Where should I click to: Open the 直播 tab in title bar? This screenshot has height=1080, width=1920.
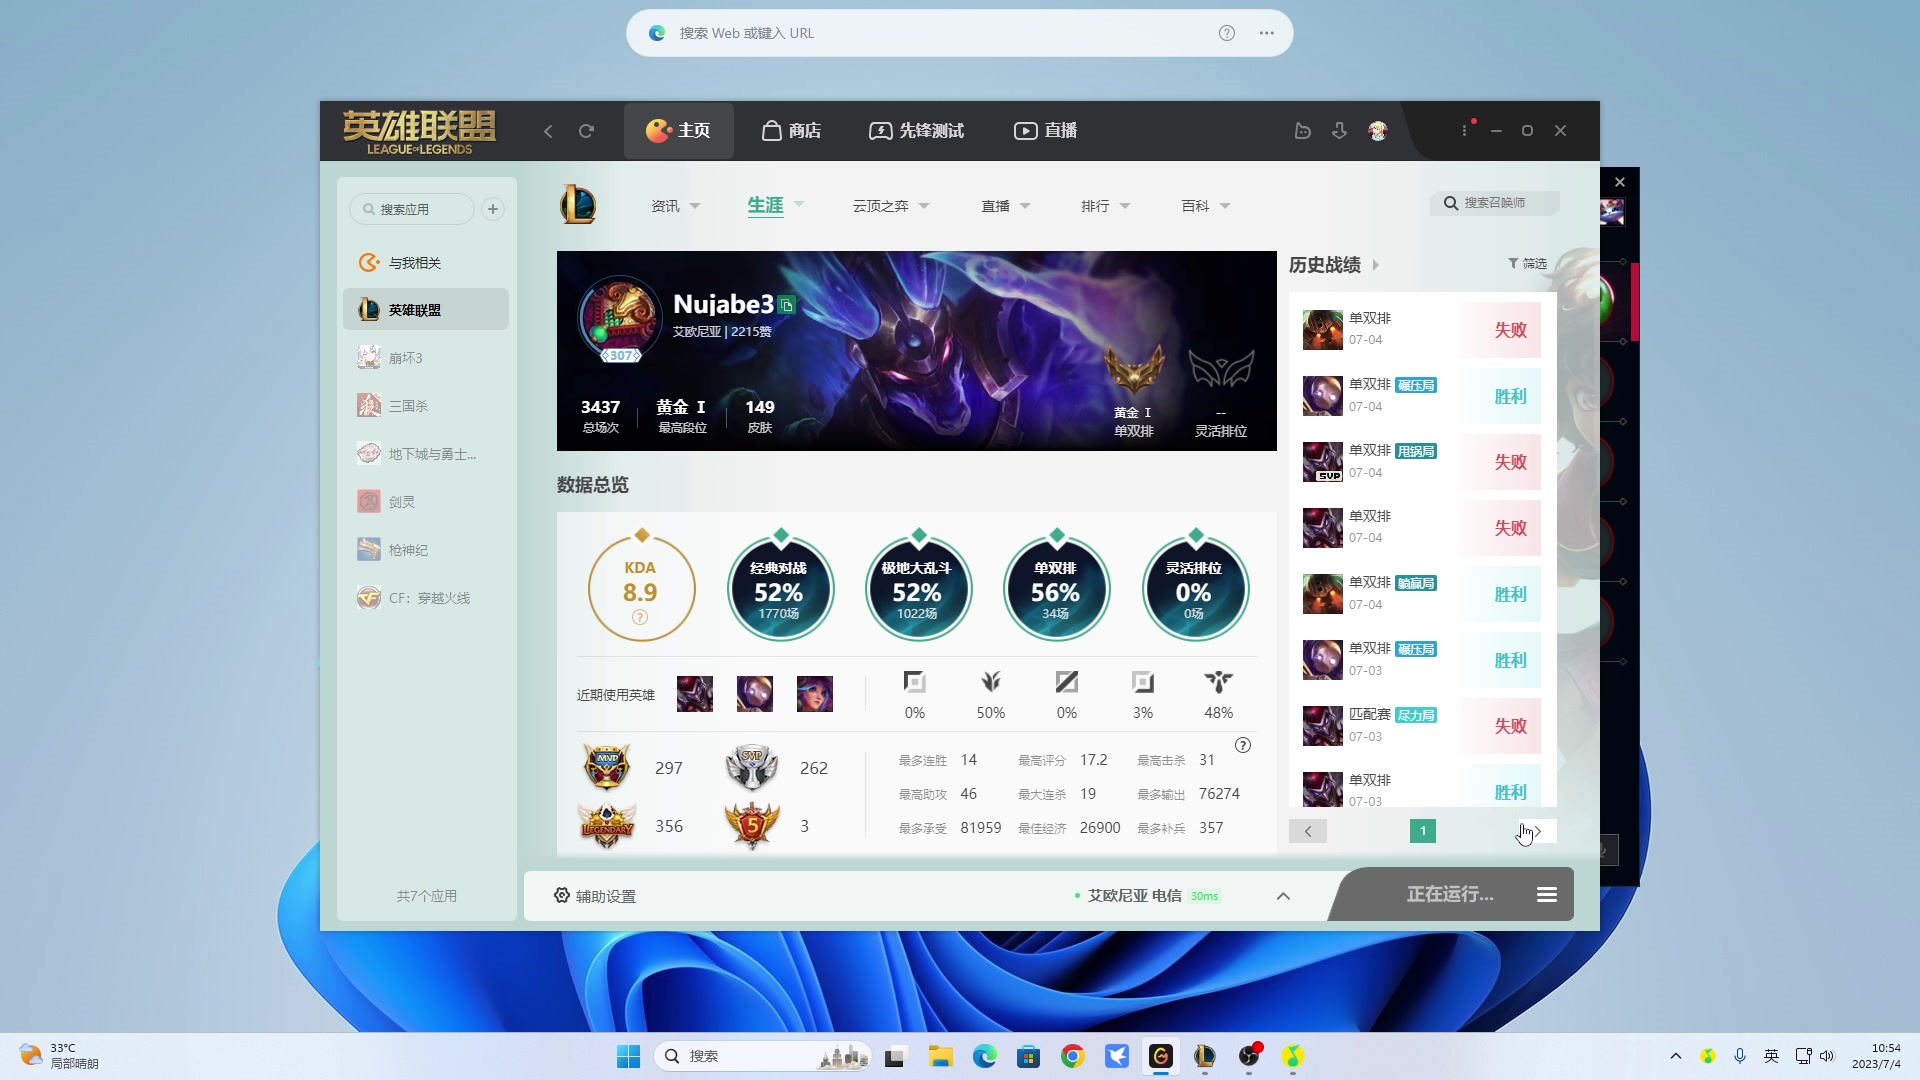[x=1045, y=131]
